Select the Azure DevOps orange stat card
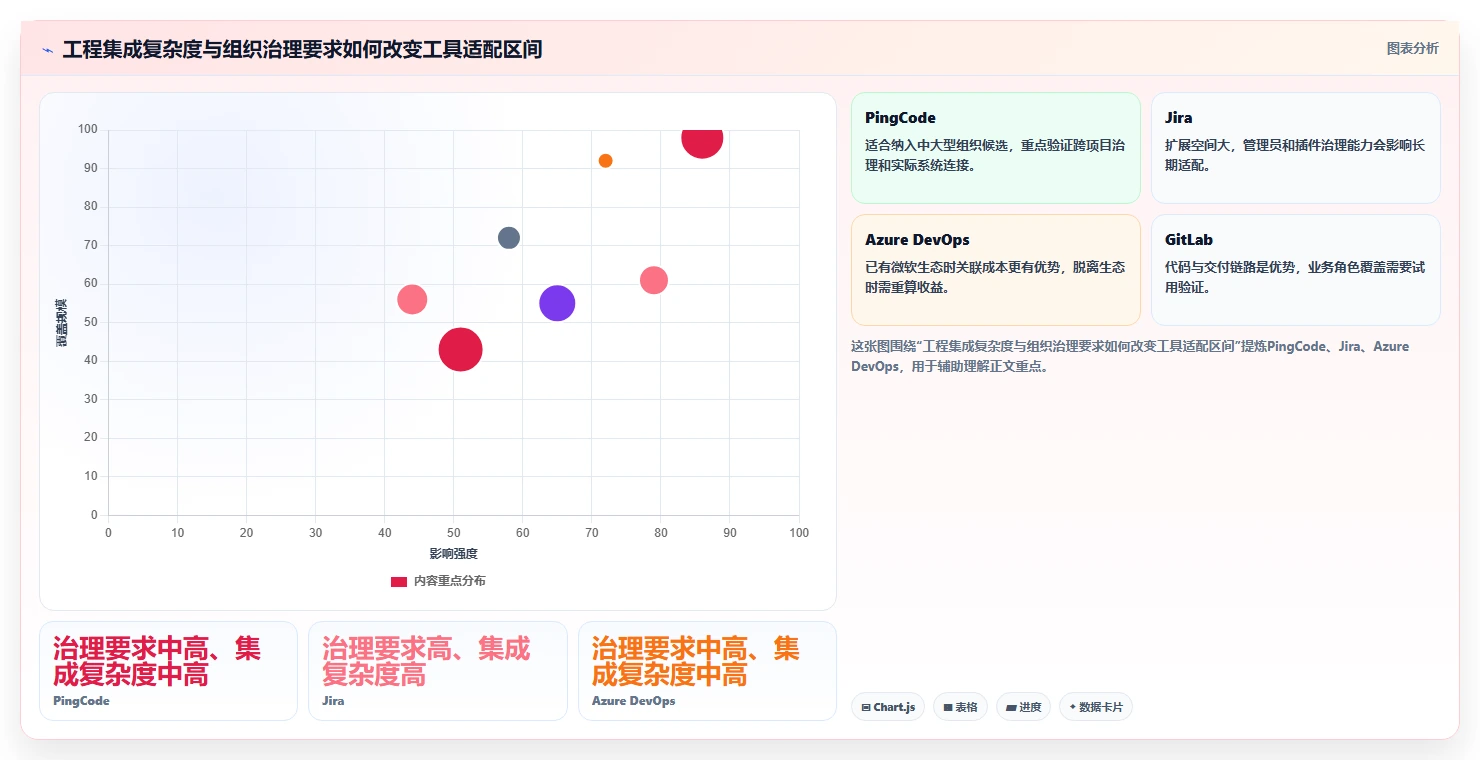1480x760 pixels. pyautogui.click(x=707, y=671)
